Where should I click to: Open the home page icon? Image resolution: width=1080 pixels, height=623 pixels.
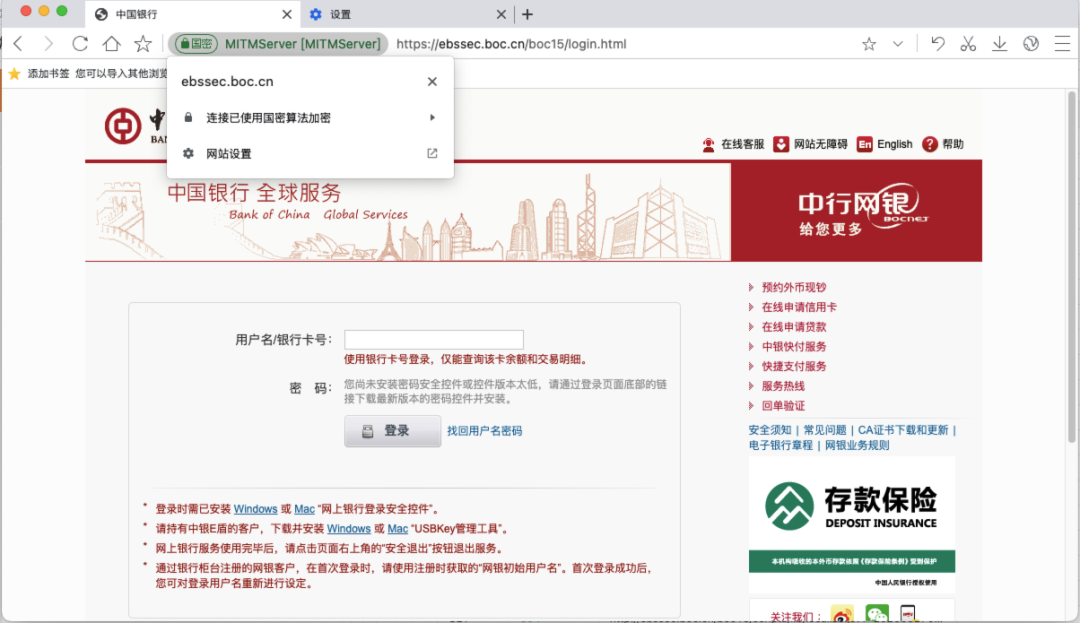pos(112,44)
